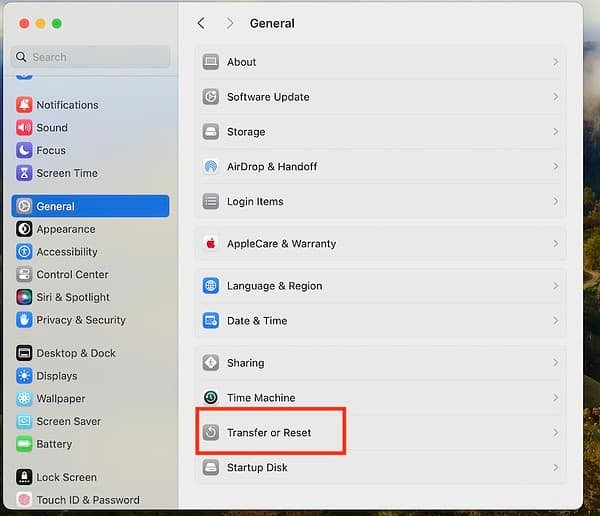600x516 pixels.
Task: Select General in the sidebar
Action: 90,206
